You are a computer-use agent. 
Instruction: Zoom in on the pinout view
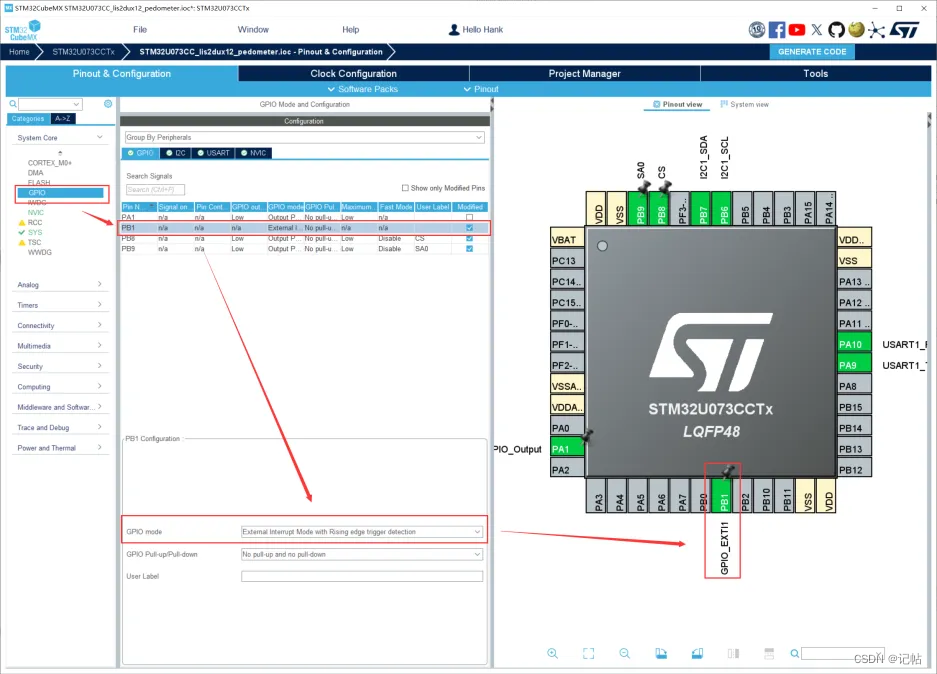[x=552, y=653]
